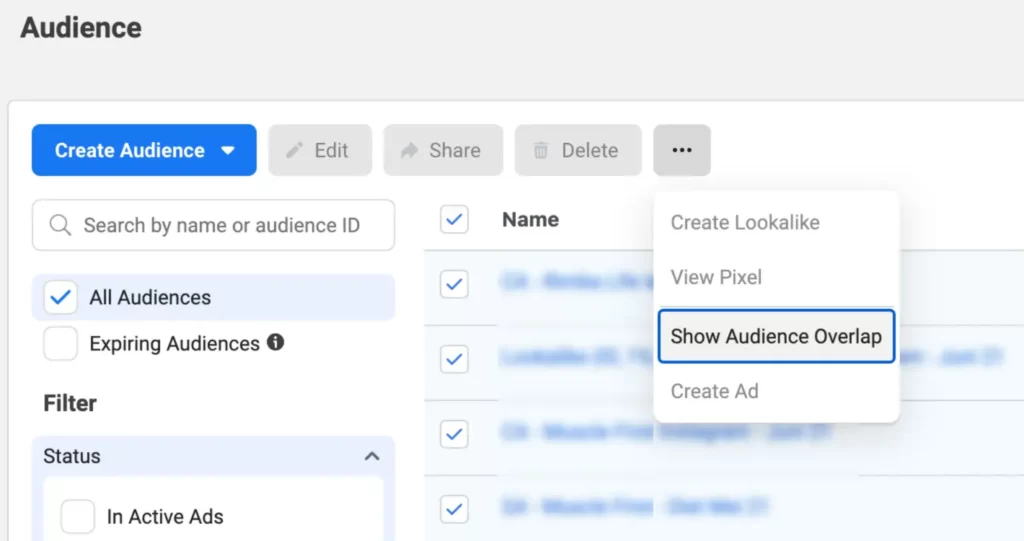This screenshot has height=541, width=1024.
Task: Toggle the select-all checkbox next to Name
Action: pos(454,220)
